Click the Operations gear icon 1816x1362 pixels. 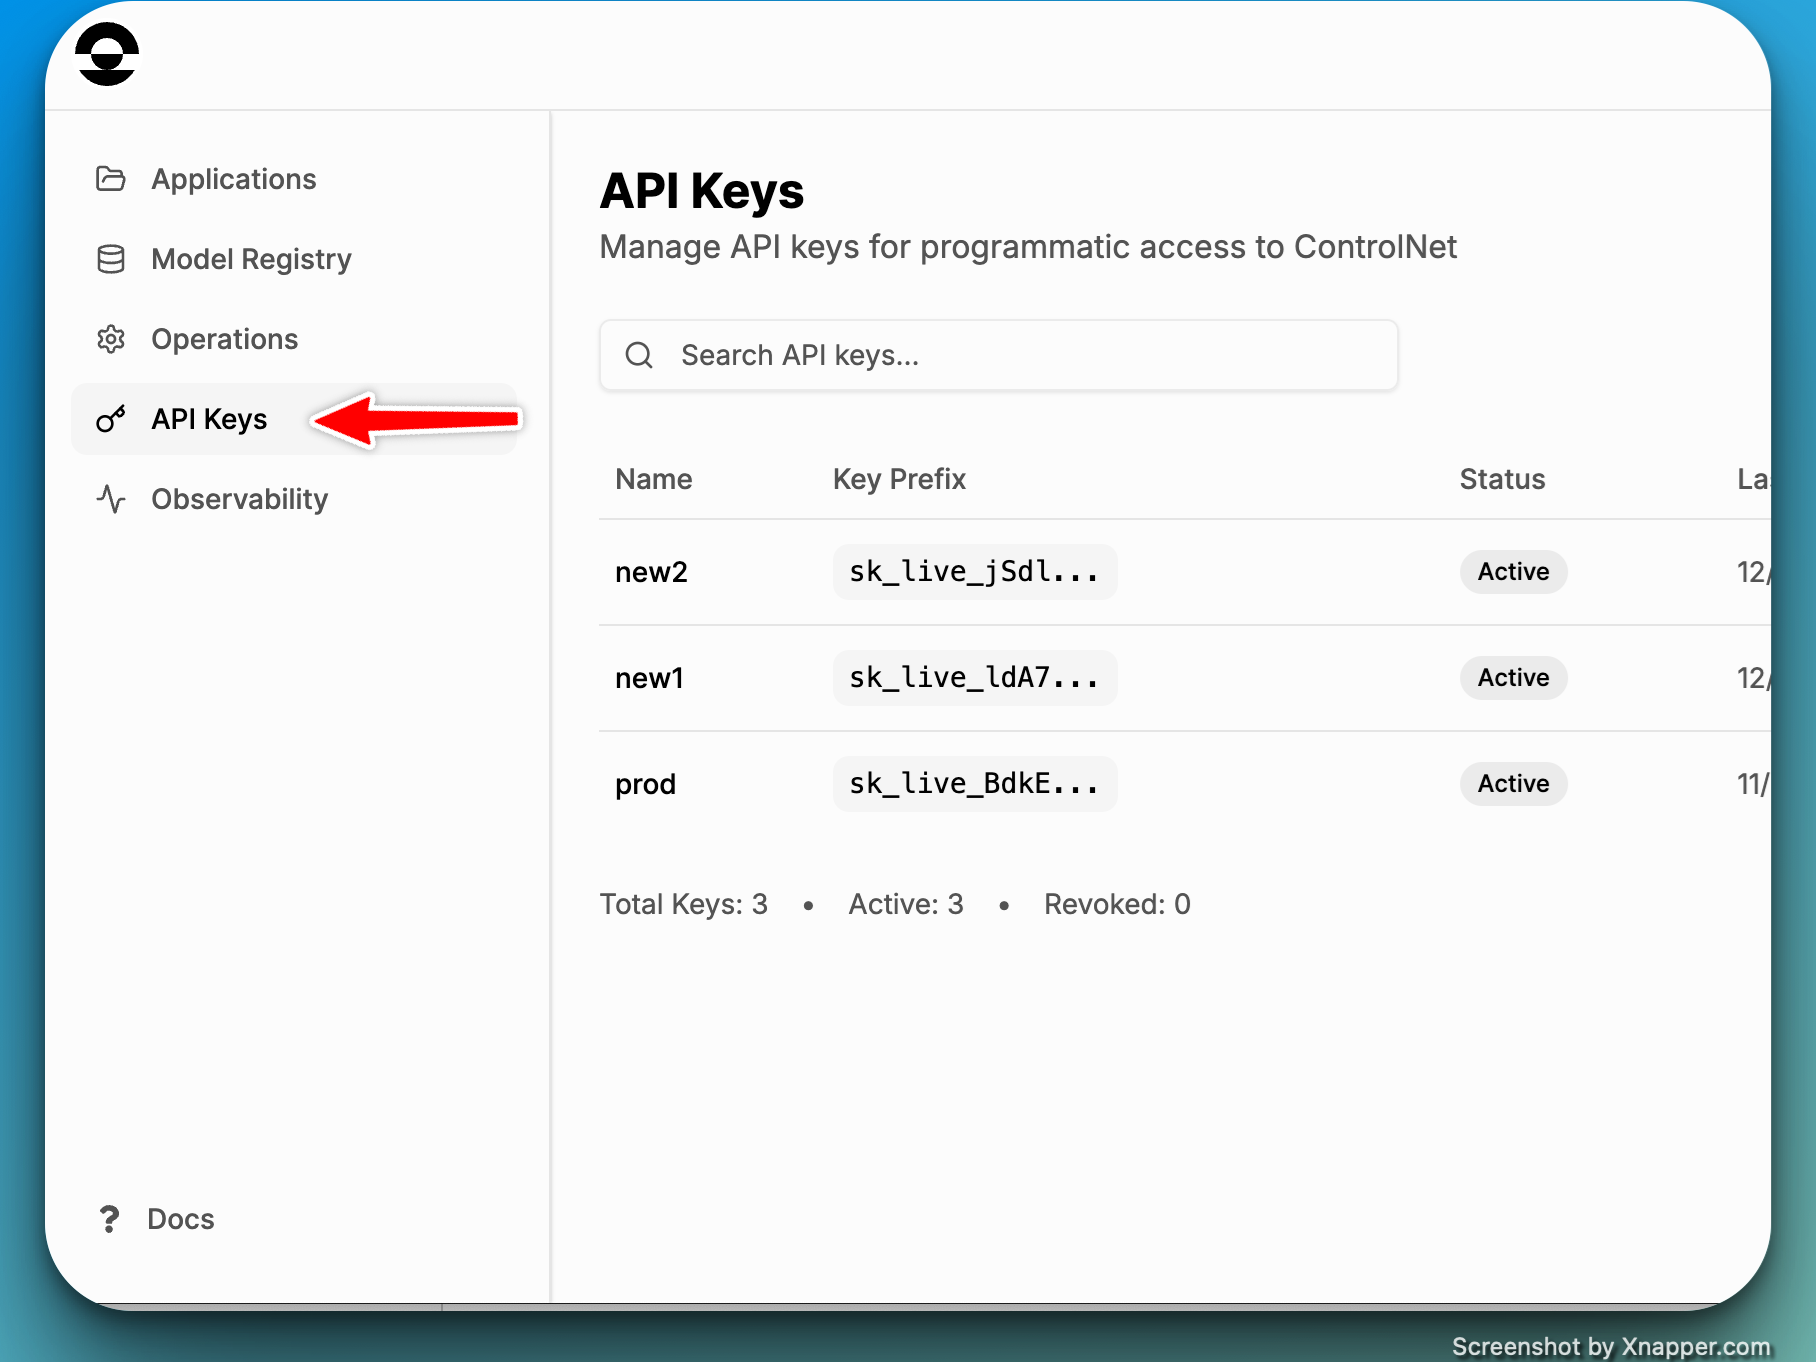[111, 339]
